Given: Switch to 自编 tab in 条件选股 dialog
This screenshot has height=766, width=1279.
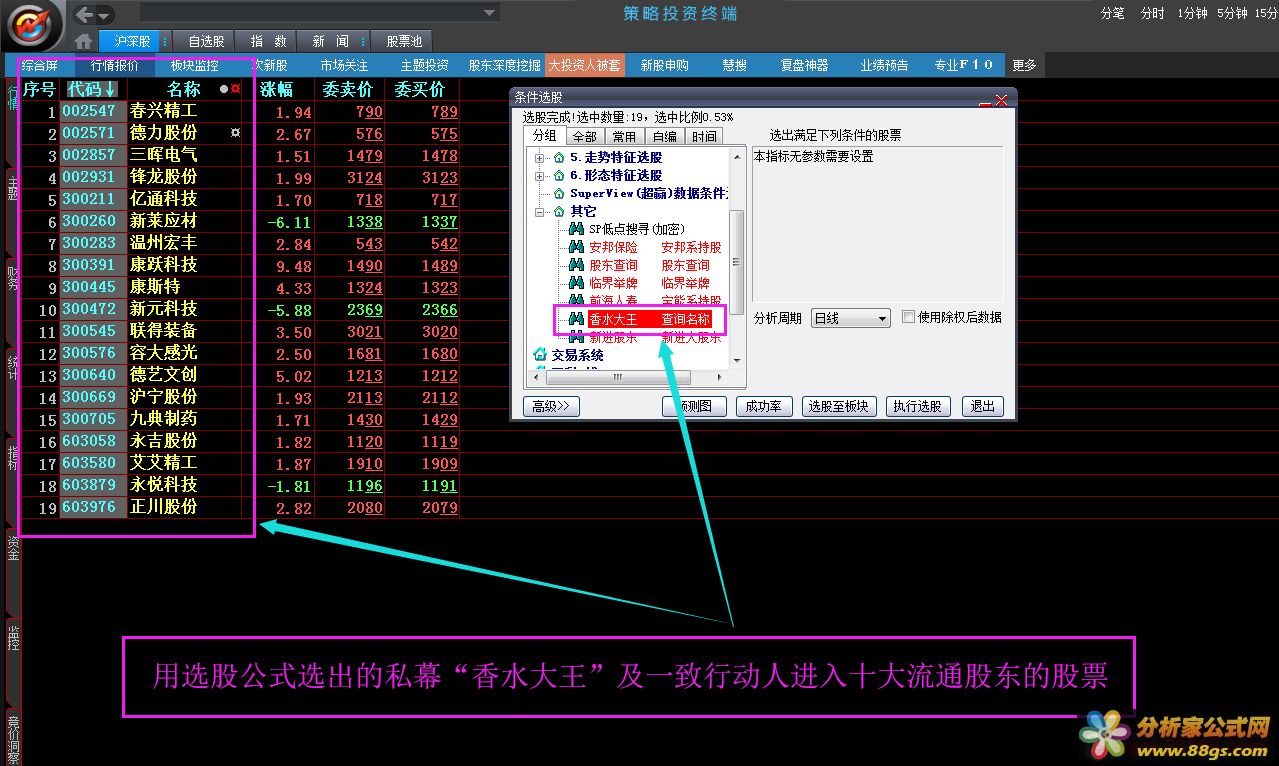Looking at the screenshot, I should click(664, 136).
